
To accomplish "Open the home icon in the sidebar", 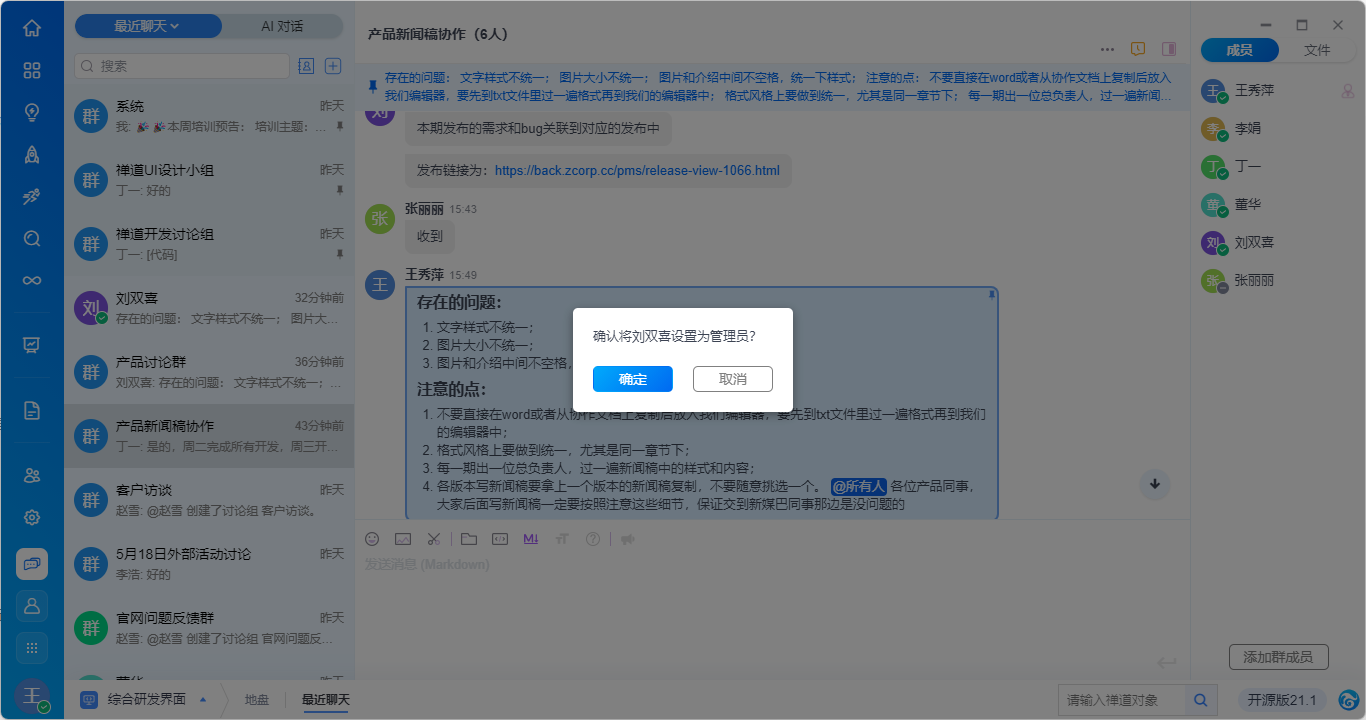I will coord(32,28).
